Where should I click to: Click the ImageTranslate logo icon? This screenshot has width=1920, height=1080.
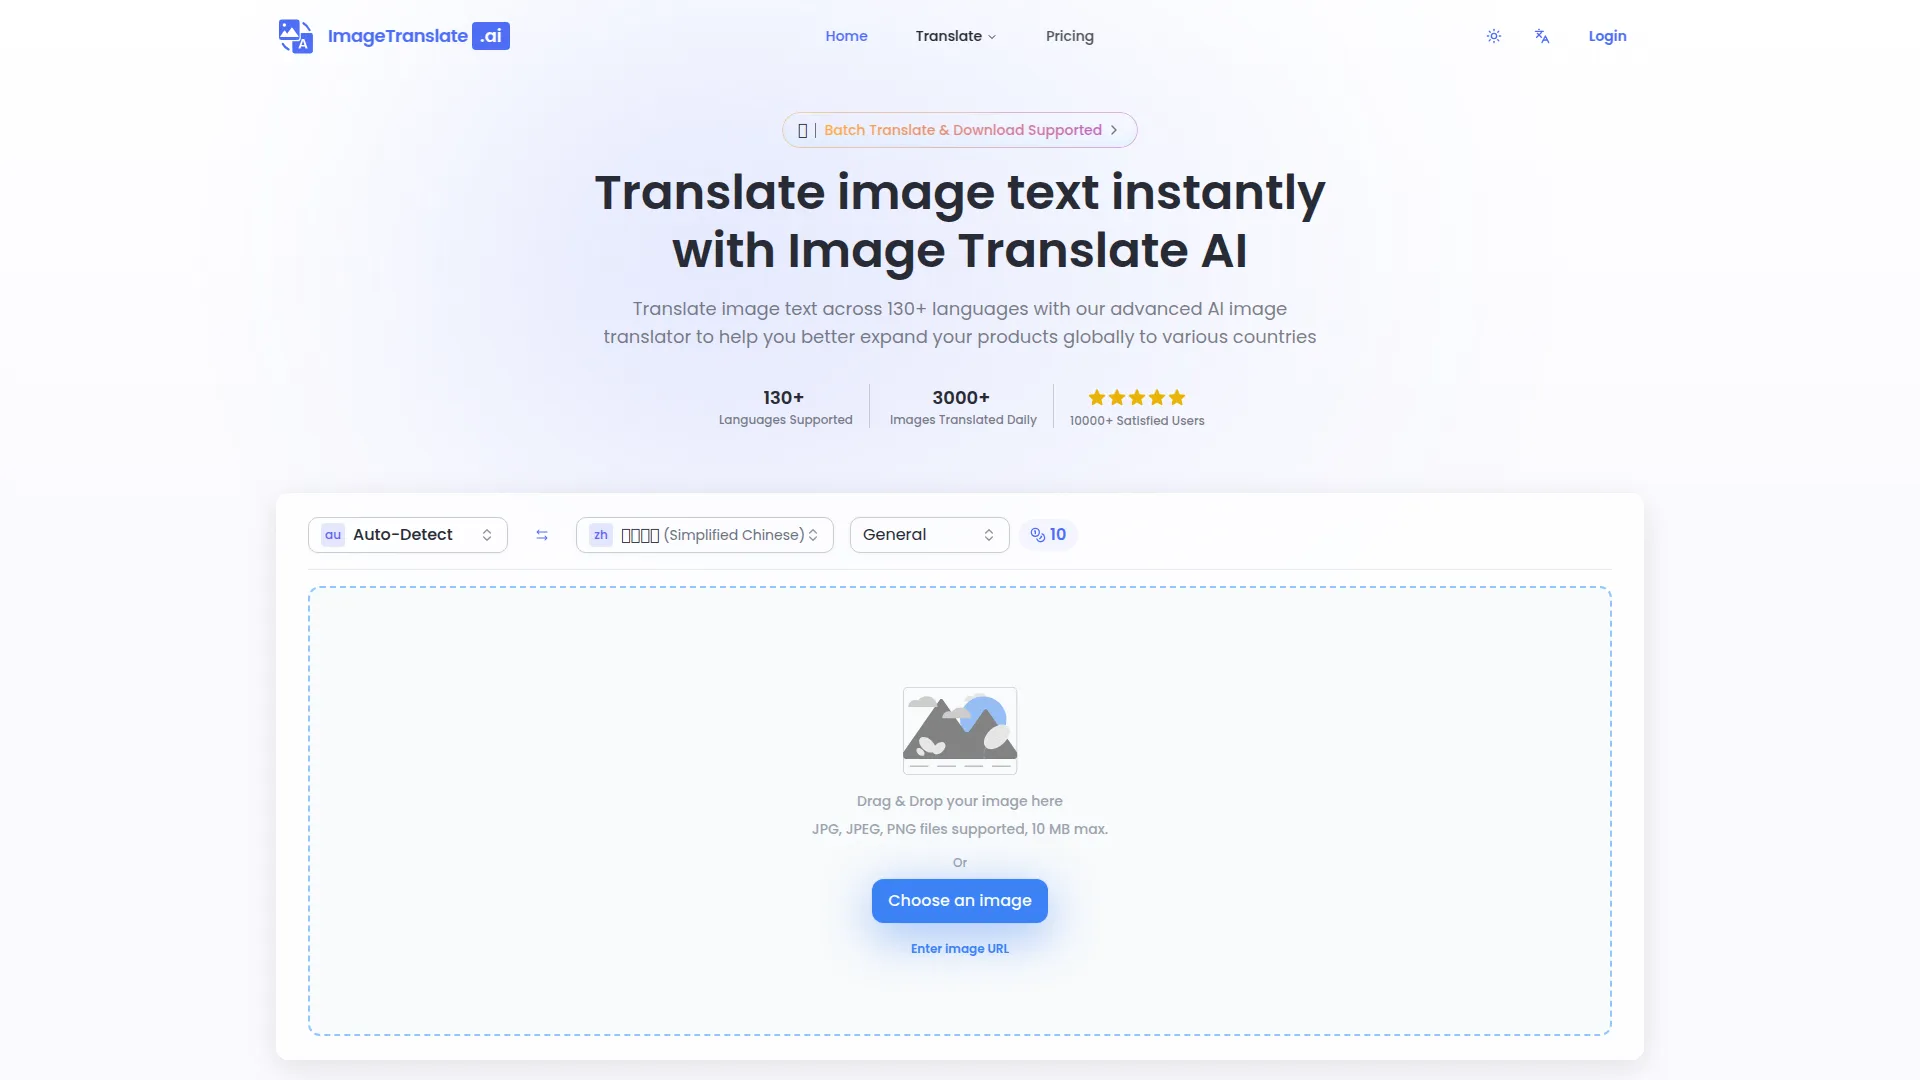[x=295, y=36]
